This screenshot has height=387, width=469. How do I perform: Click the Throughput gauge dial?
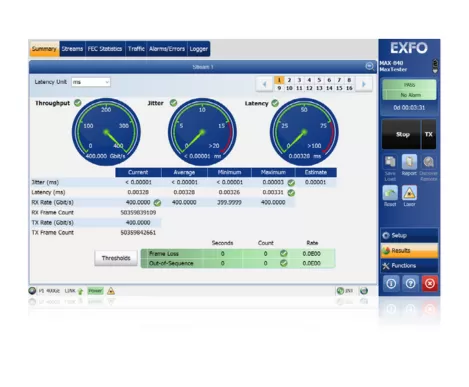point(106,132)
